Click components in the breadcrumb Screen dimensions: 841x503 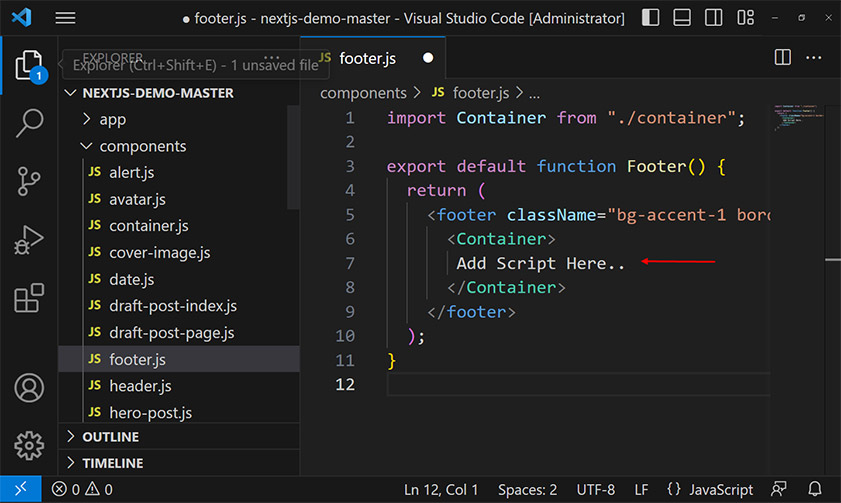(363, 93)
